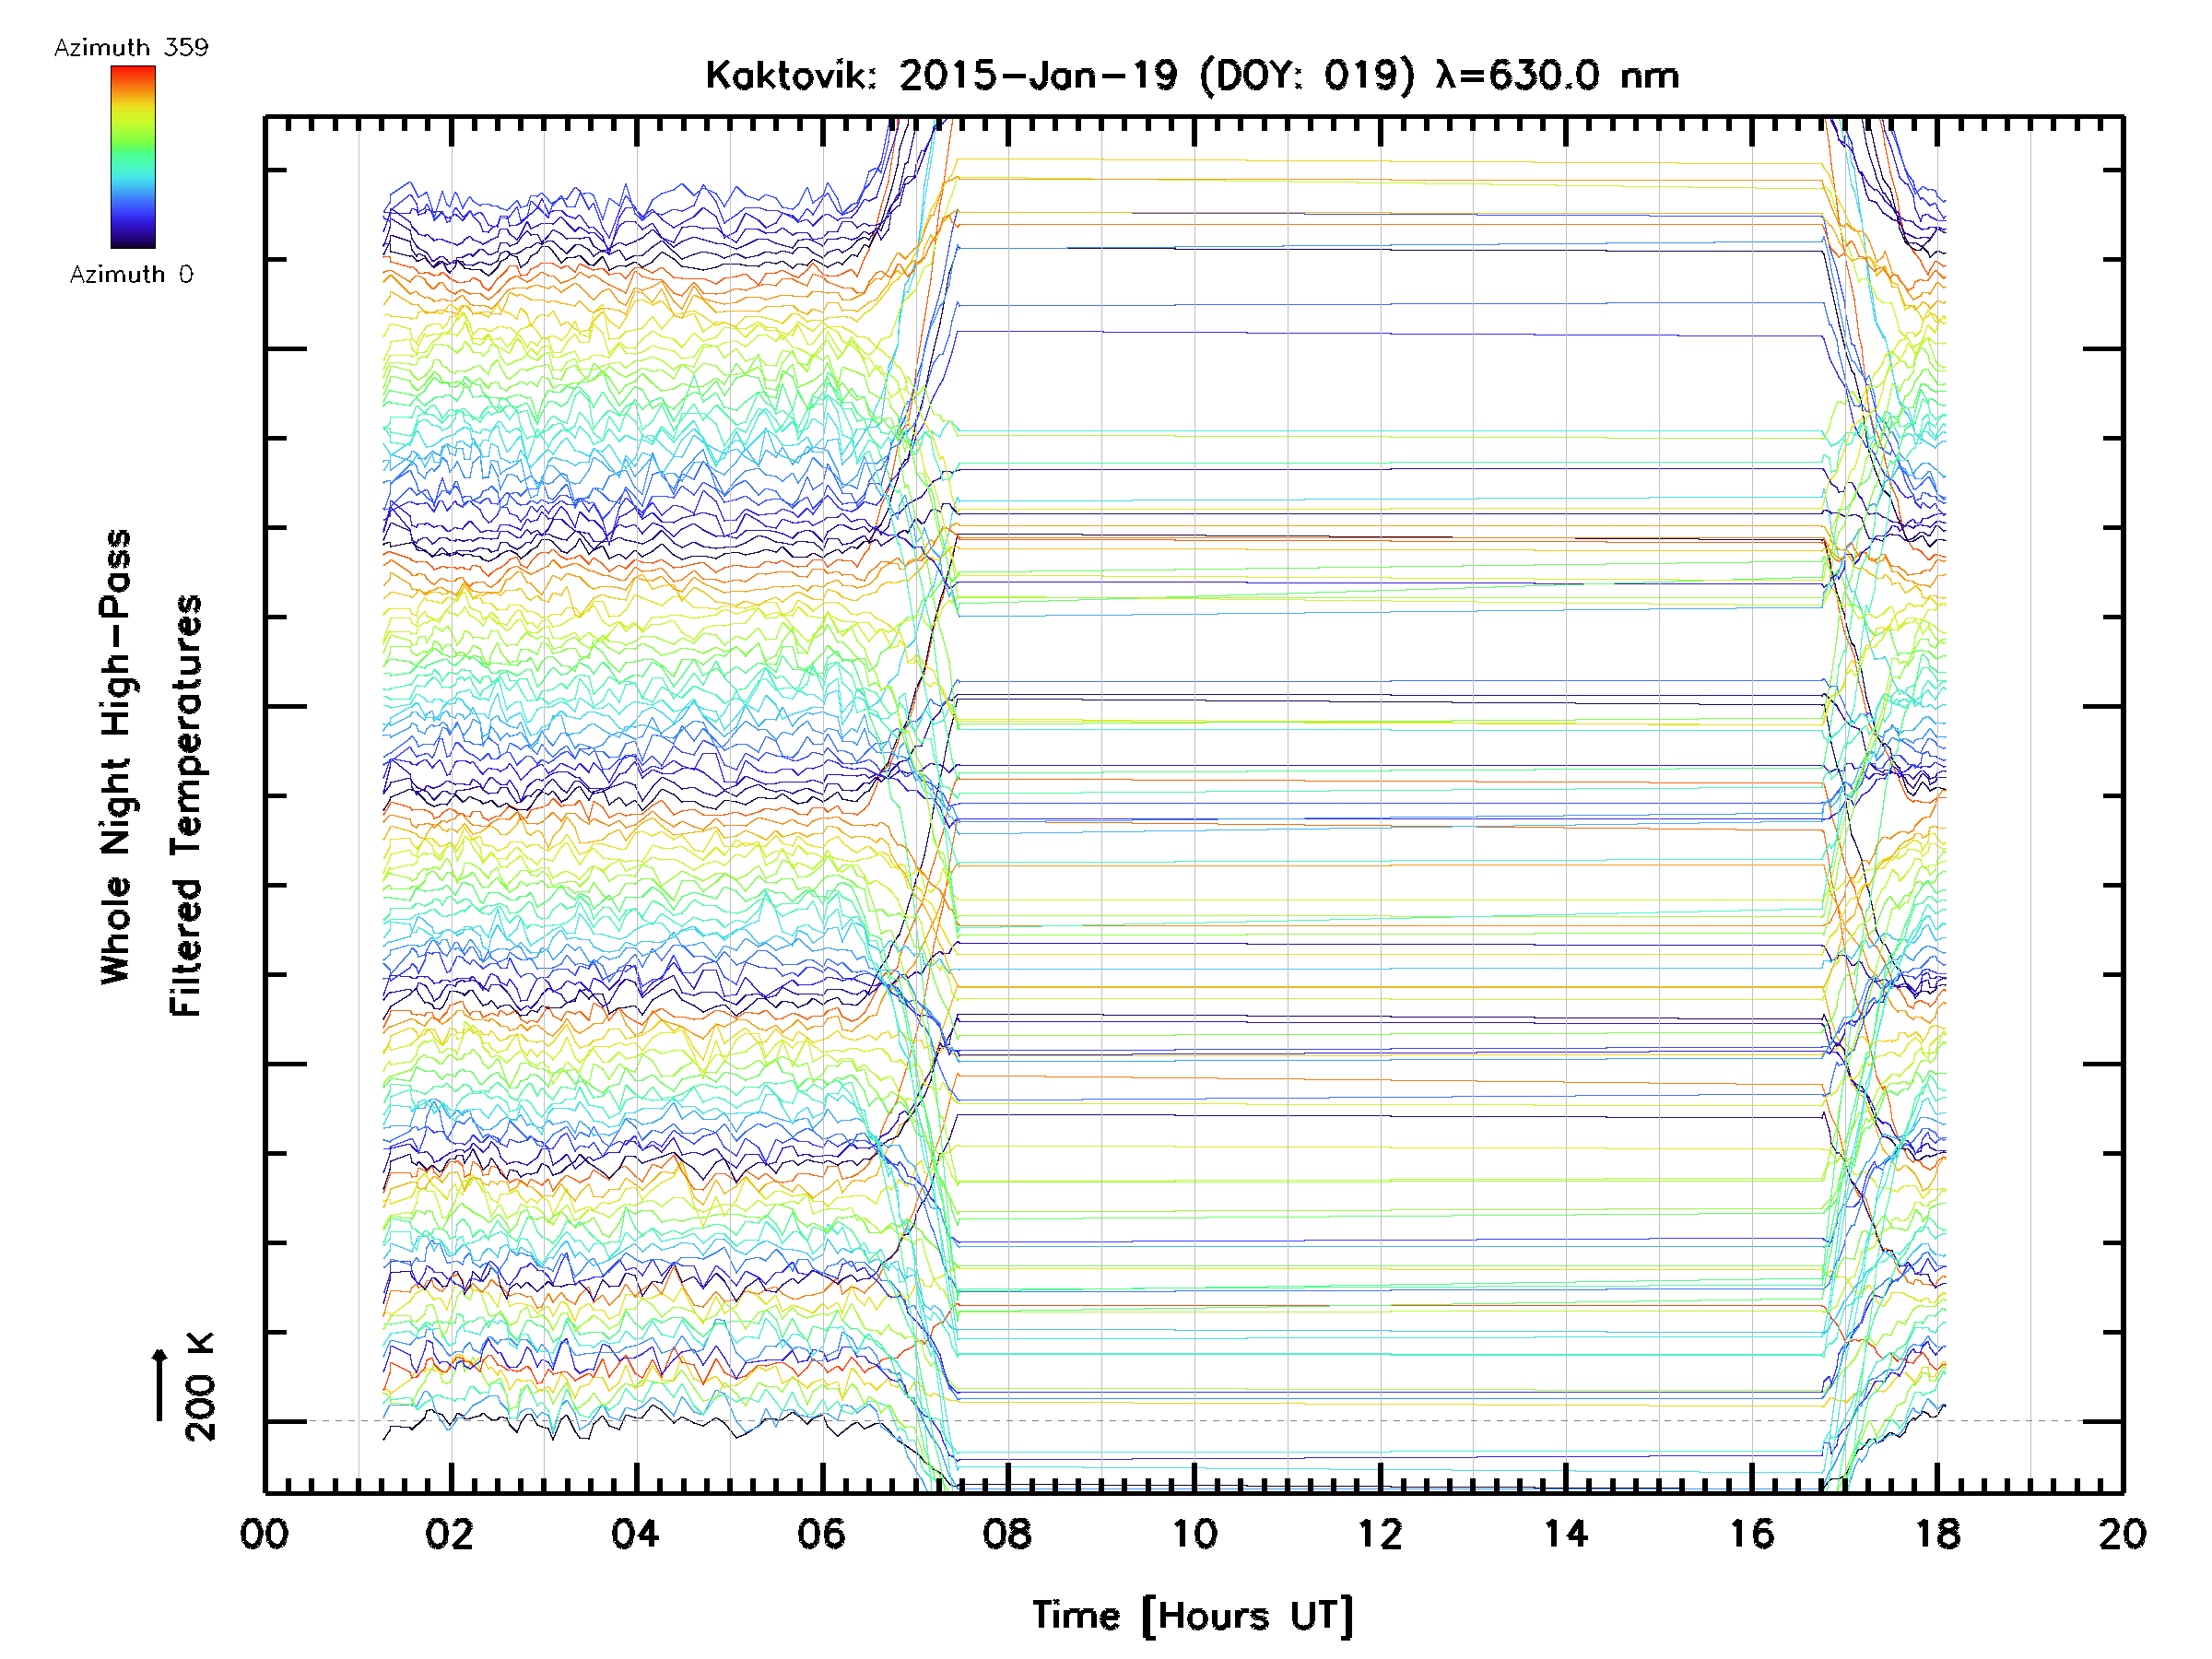Image resolution: width=2212 pixels, height=1659 pixels.
Task: Click the '18' x-axis tick label
Action: 1938,1534
